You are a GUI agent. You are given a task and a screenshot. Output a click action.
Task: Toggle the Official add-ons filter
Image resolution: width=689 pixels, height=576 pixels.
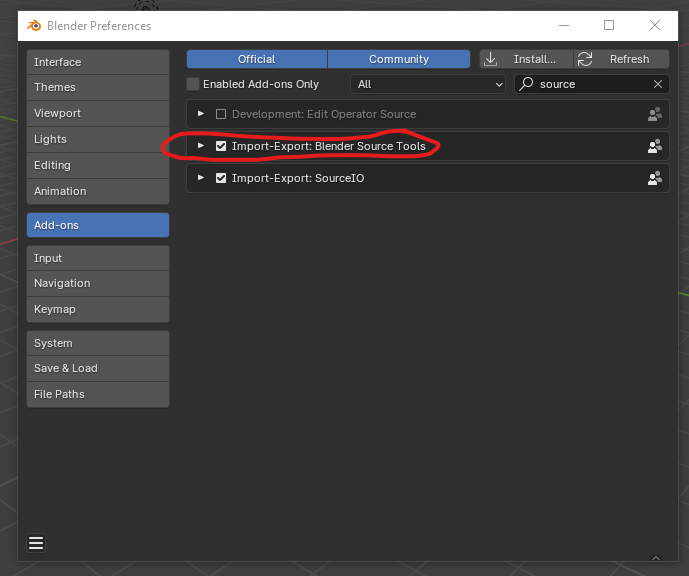(257, 59)
